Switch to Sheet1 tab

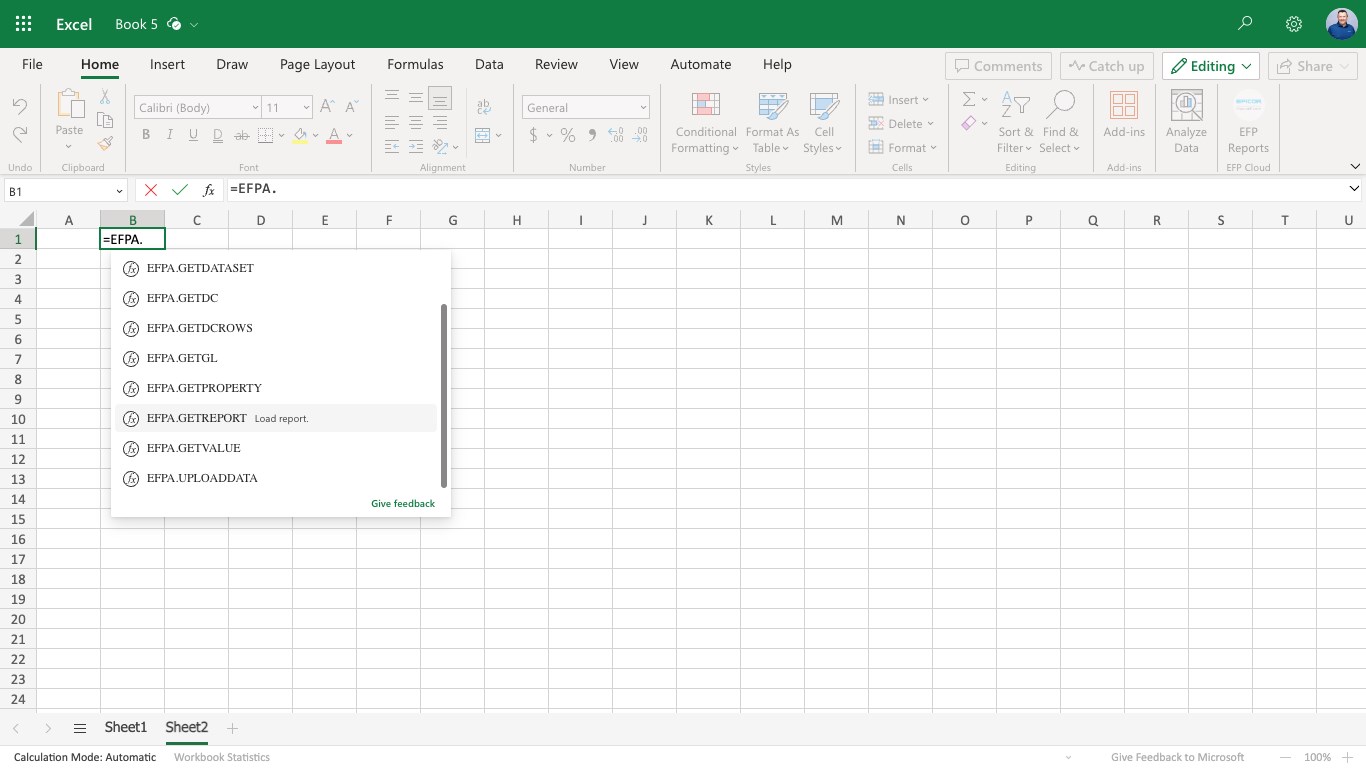point(126,728)
